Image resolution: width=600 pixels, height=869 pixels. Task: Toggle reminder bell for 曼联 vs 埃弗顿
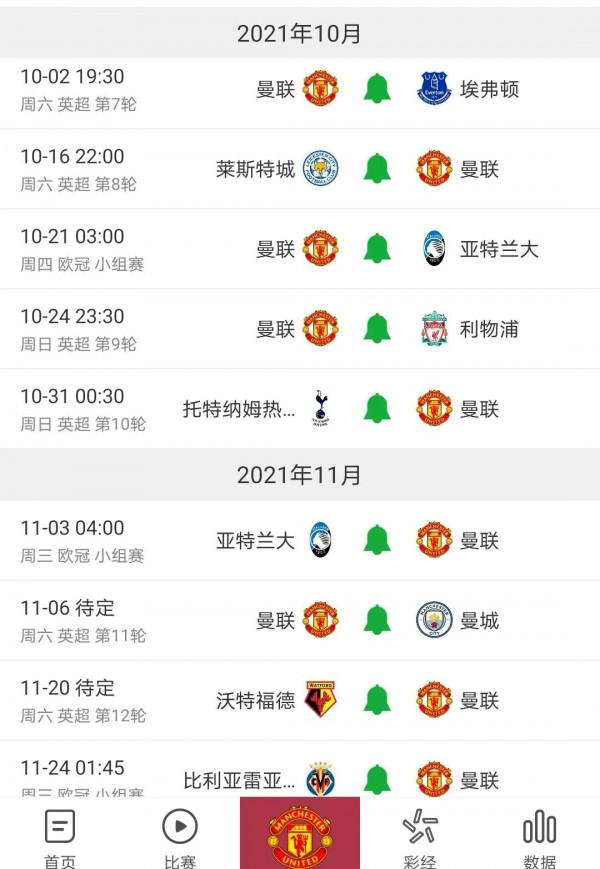click(377, 89)
